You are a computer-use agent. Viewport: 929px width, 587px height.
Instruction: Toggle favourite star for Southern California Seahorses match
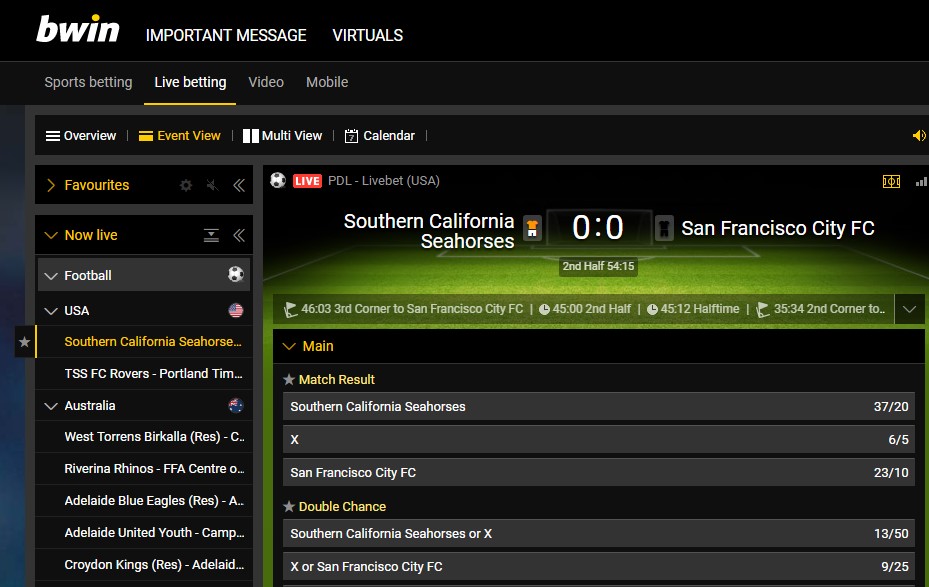click(x=24, y=342)
